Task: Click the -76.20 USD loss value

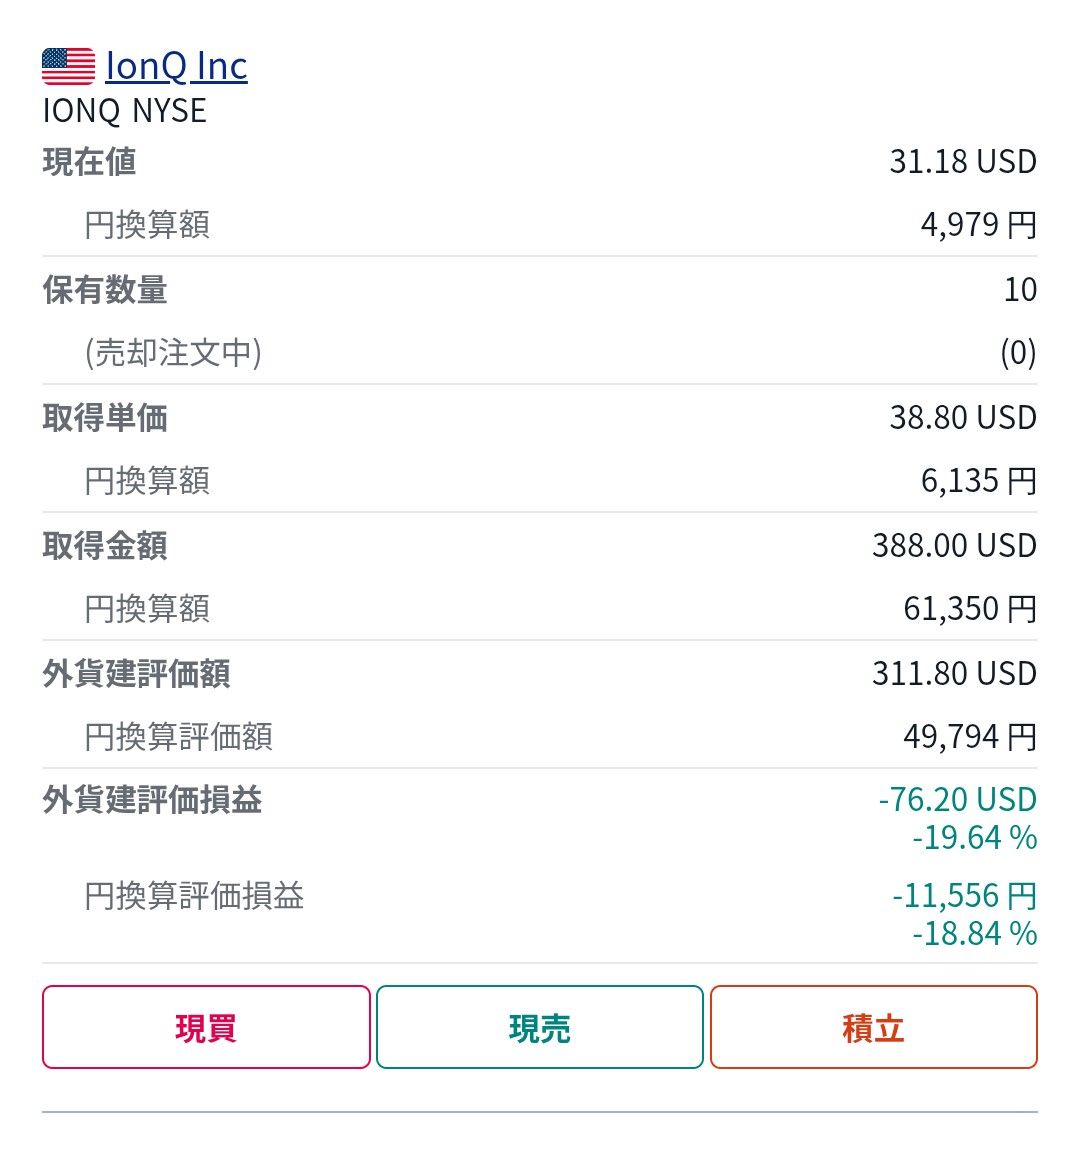Action: pyautogui.click(x=957, y=800)
